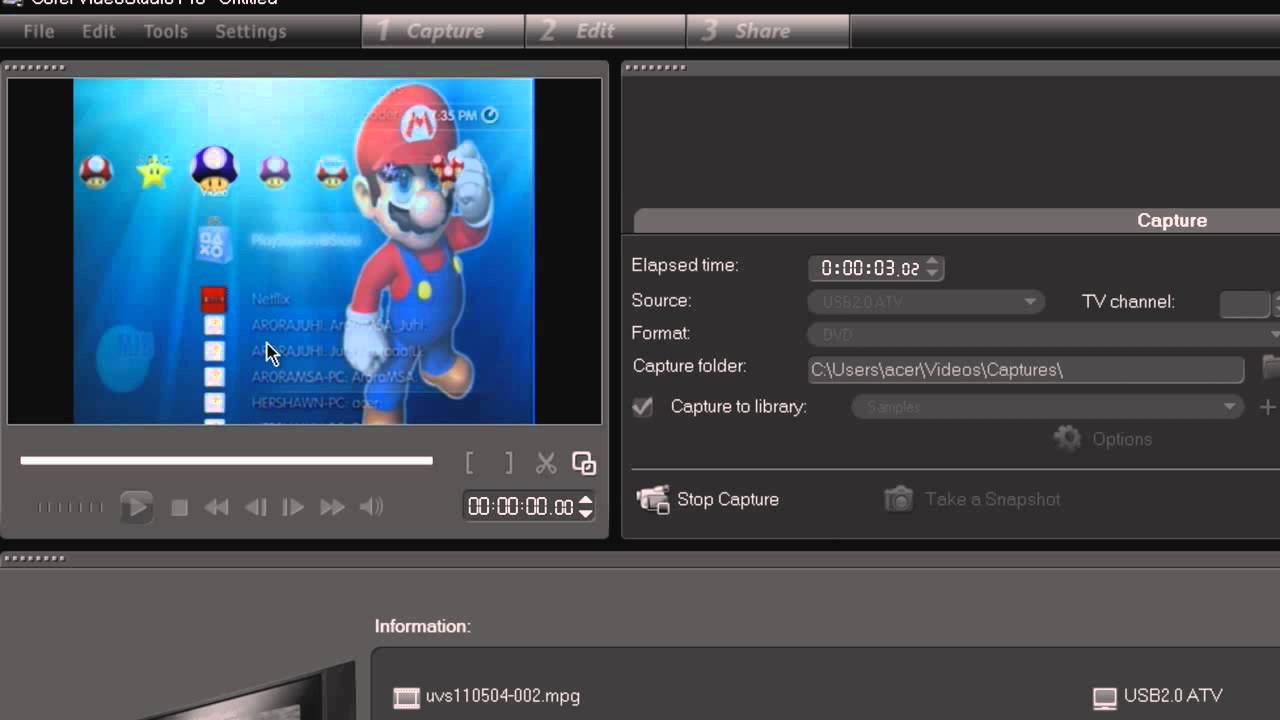Image resolution: width=1280 pixels, height=720 pixels.
Task: Toggle the Capture to library checkbox
Action: [x=643, y=407]
